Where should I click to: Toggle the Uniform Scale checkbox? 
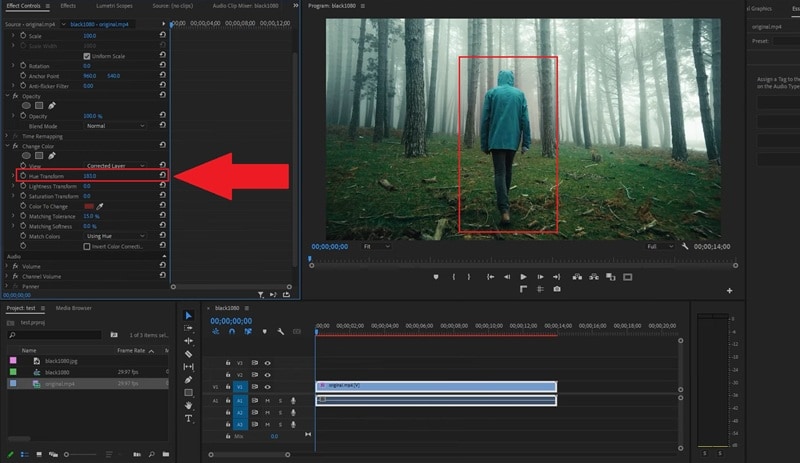(87, 56)
